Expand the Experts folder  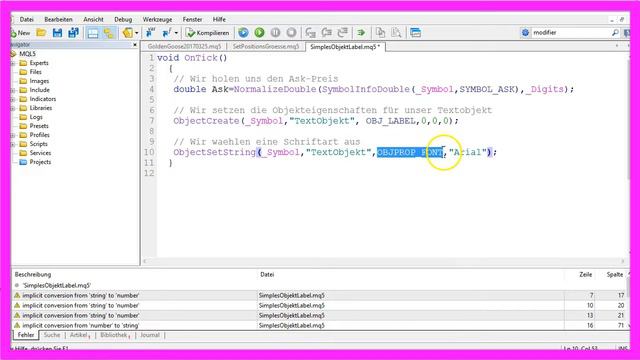coord(13,63)
